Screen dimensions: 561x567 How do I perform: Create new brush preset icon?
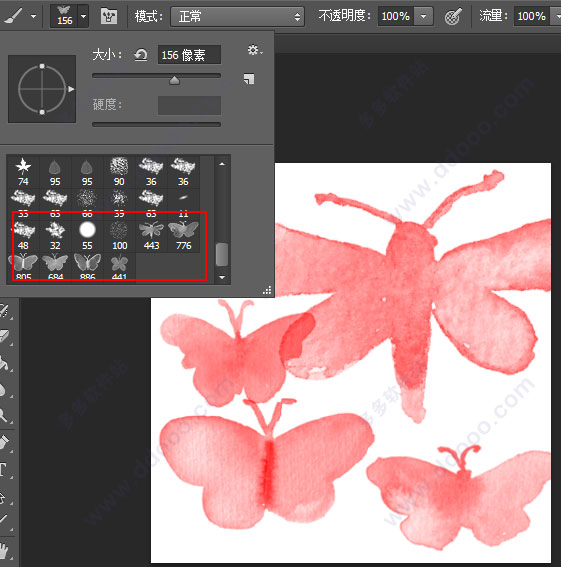coord(249,79)
